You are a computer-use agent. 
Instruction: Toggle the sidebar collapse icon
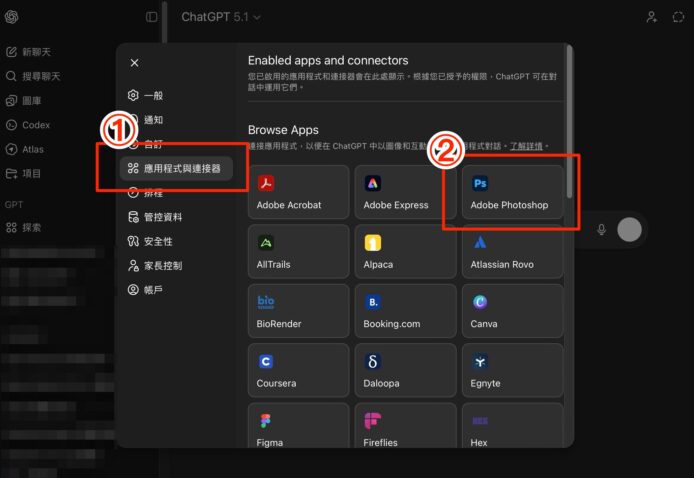[152, 17]
